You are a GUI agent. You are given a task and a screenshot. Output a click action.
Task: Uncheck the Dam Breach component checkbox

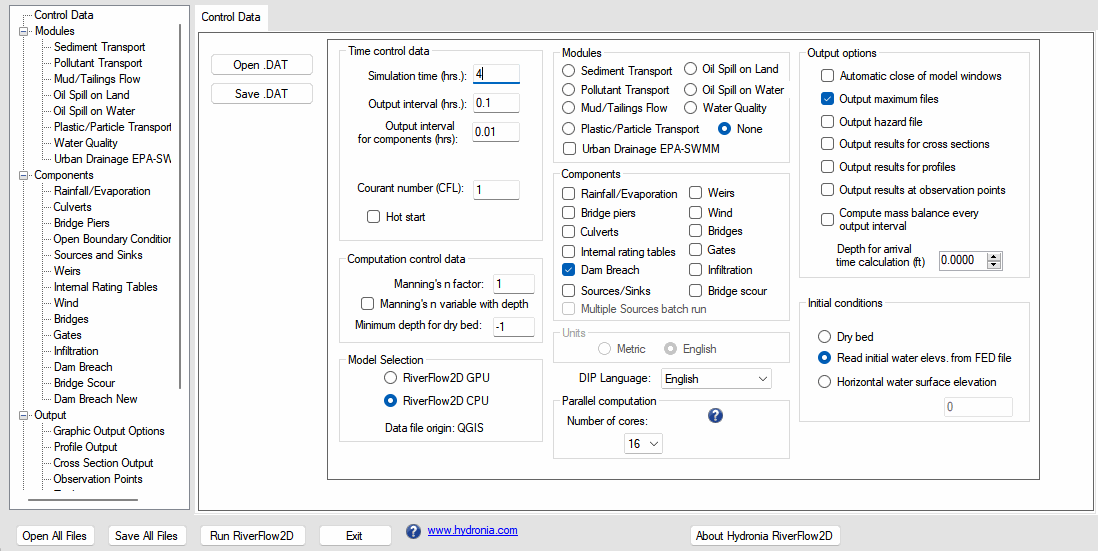568,270
